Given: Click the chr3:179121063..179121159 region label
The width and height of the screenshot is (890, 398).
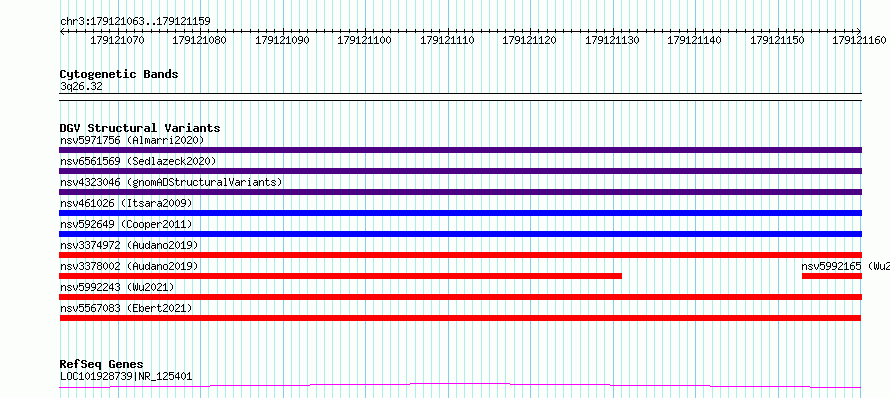Looking at the screenshot, I should point(135,22).
